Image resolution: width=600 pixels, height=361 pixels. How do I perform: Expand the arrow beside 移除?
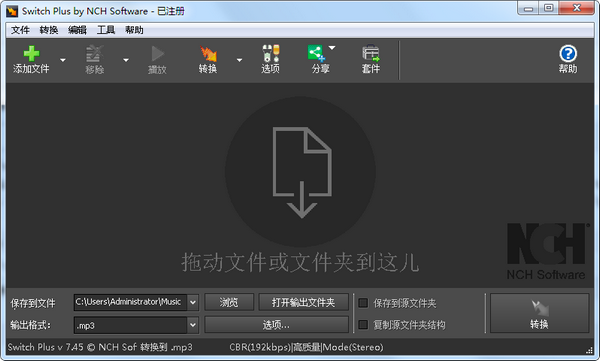point(126,60)
